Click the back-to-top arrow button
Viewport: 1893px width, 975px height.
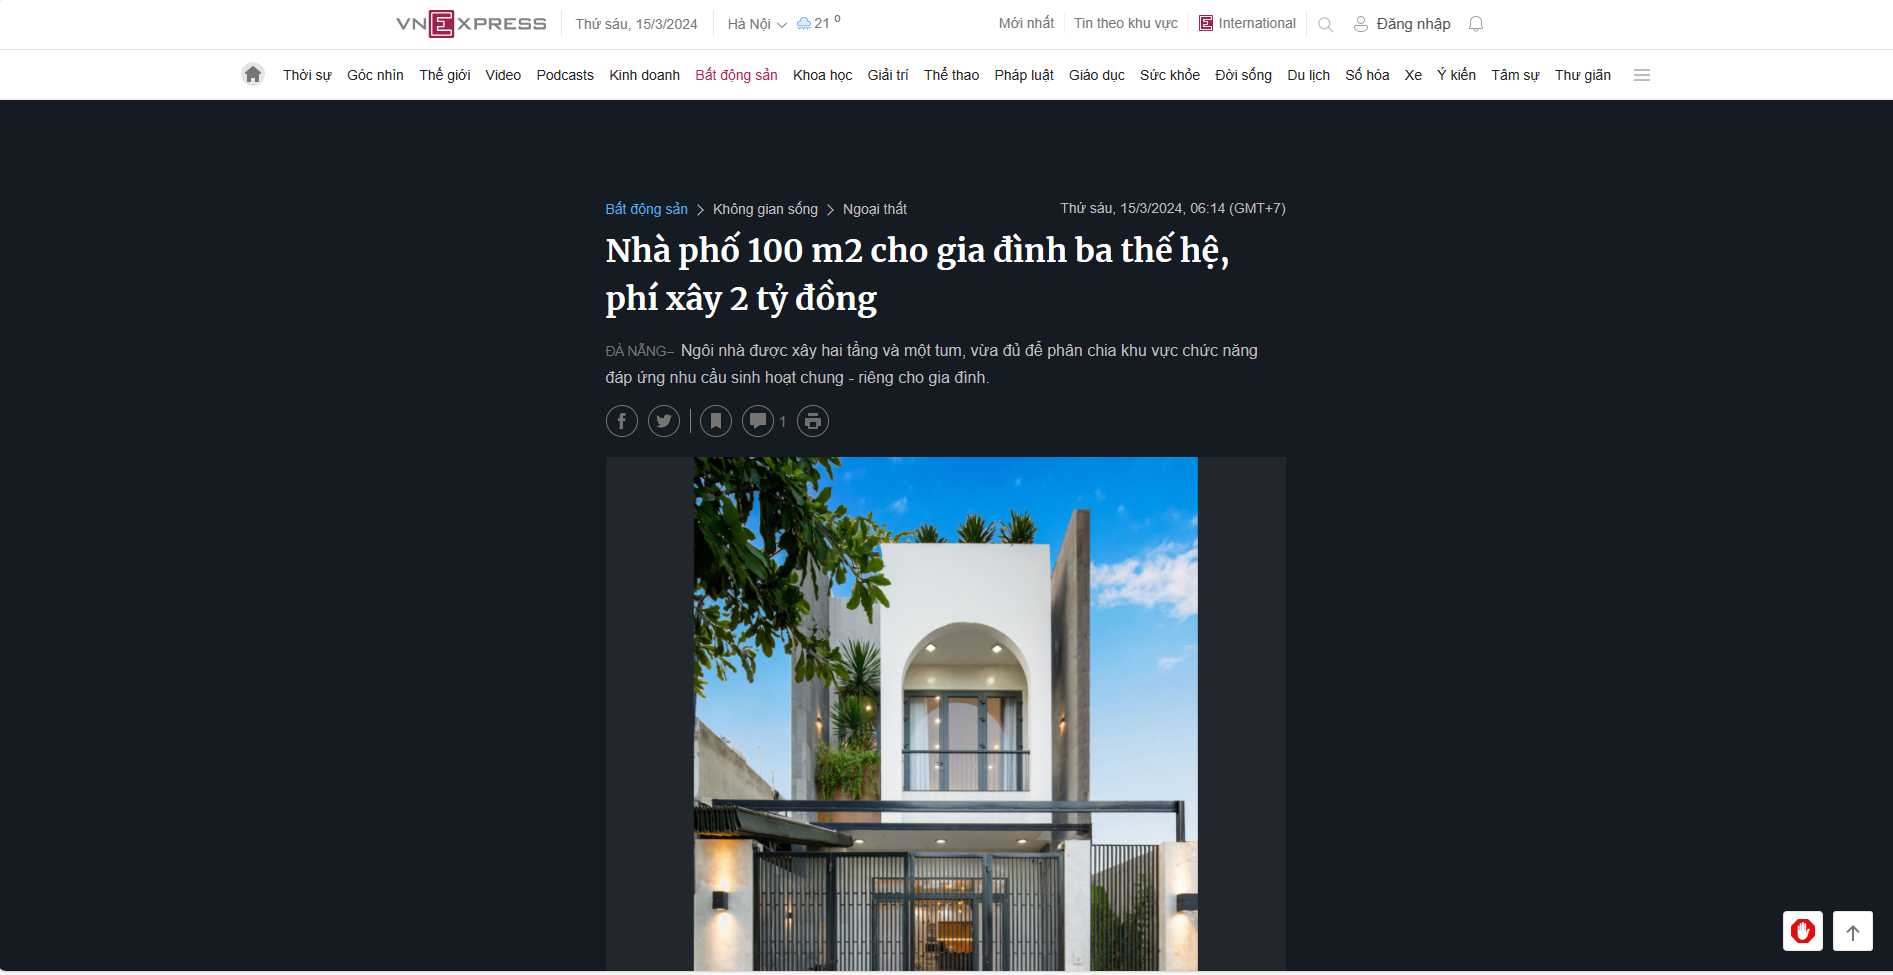pyautogui.click(x=1853, y=931)
